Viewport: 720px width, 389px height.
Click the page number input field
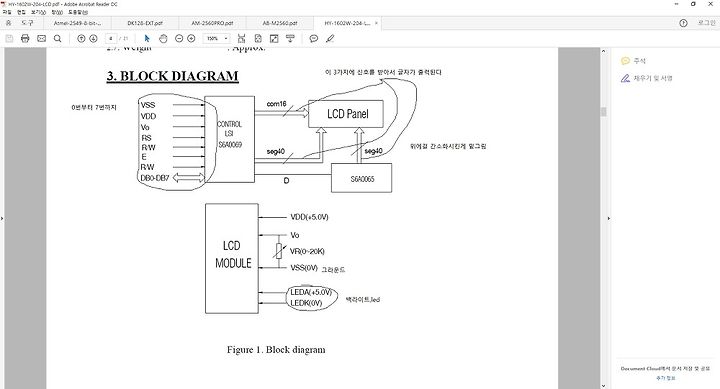[x=111, y=39]
